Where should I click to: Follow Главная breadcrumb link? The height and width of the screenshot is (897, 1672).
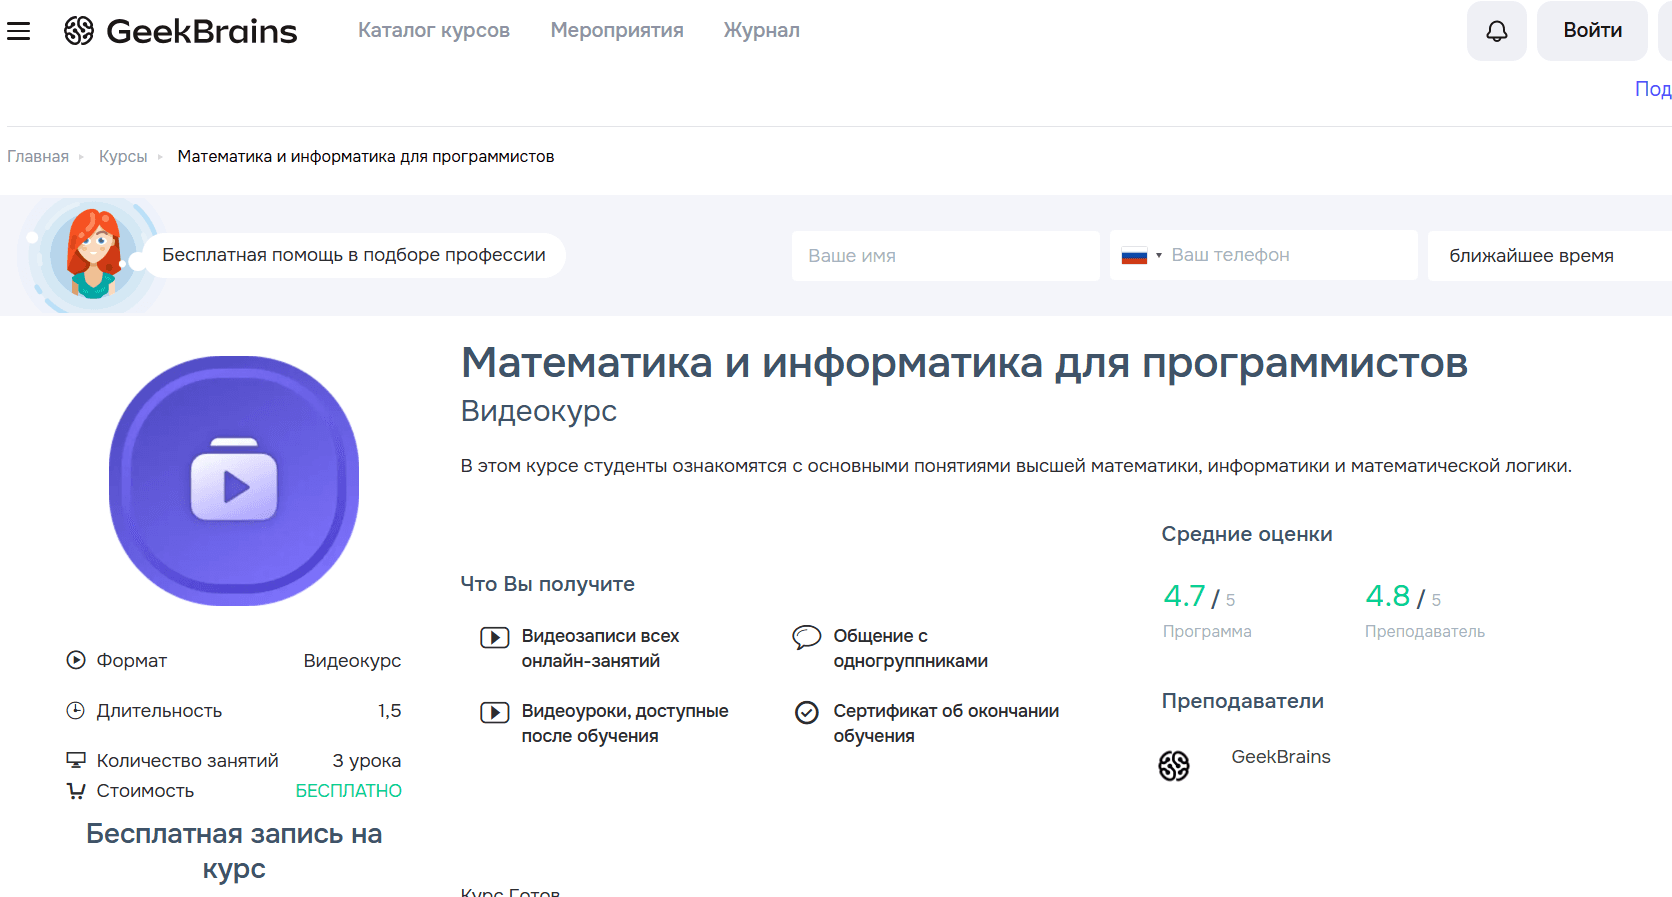click(38, 157)
